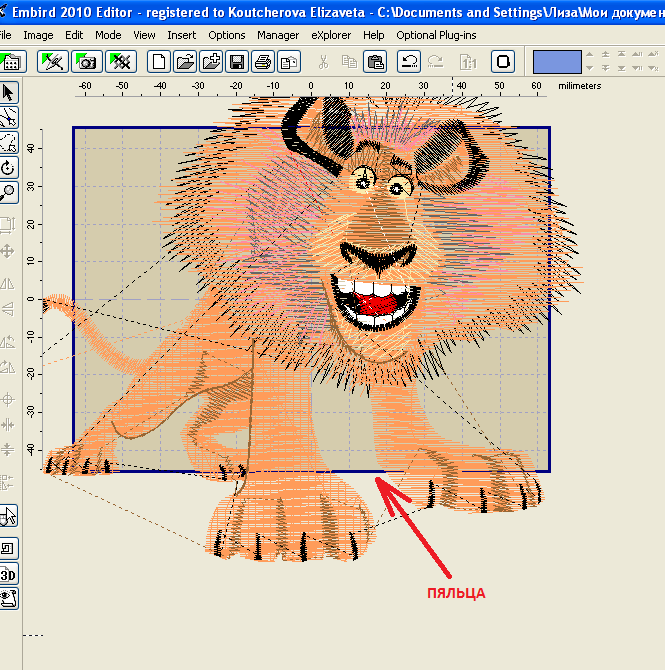Select the magnifier zoom tool
Image resolution: width=665 pixels, height=670 pixels.
(8, 193)
